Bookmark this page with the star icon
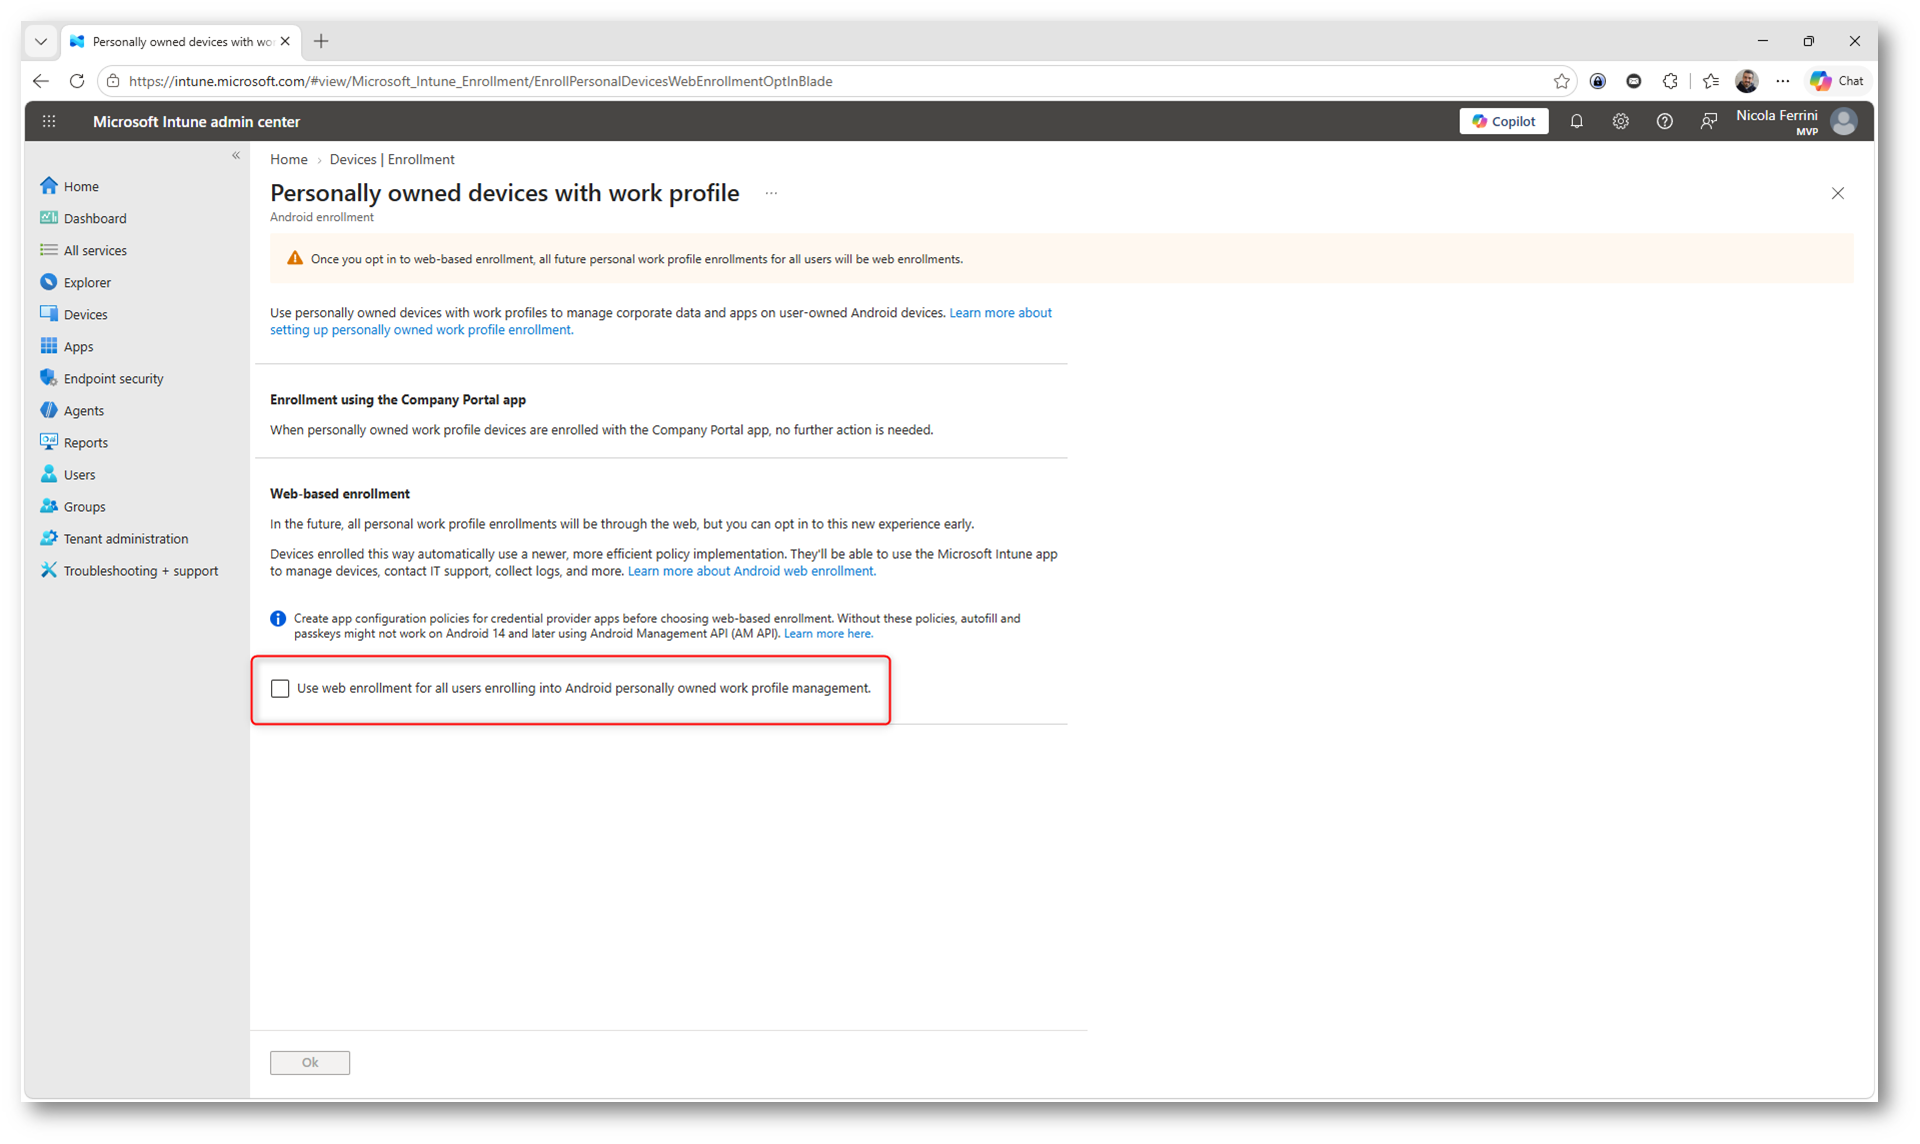The image size is (1920, 1144). [1561, 81]
